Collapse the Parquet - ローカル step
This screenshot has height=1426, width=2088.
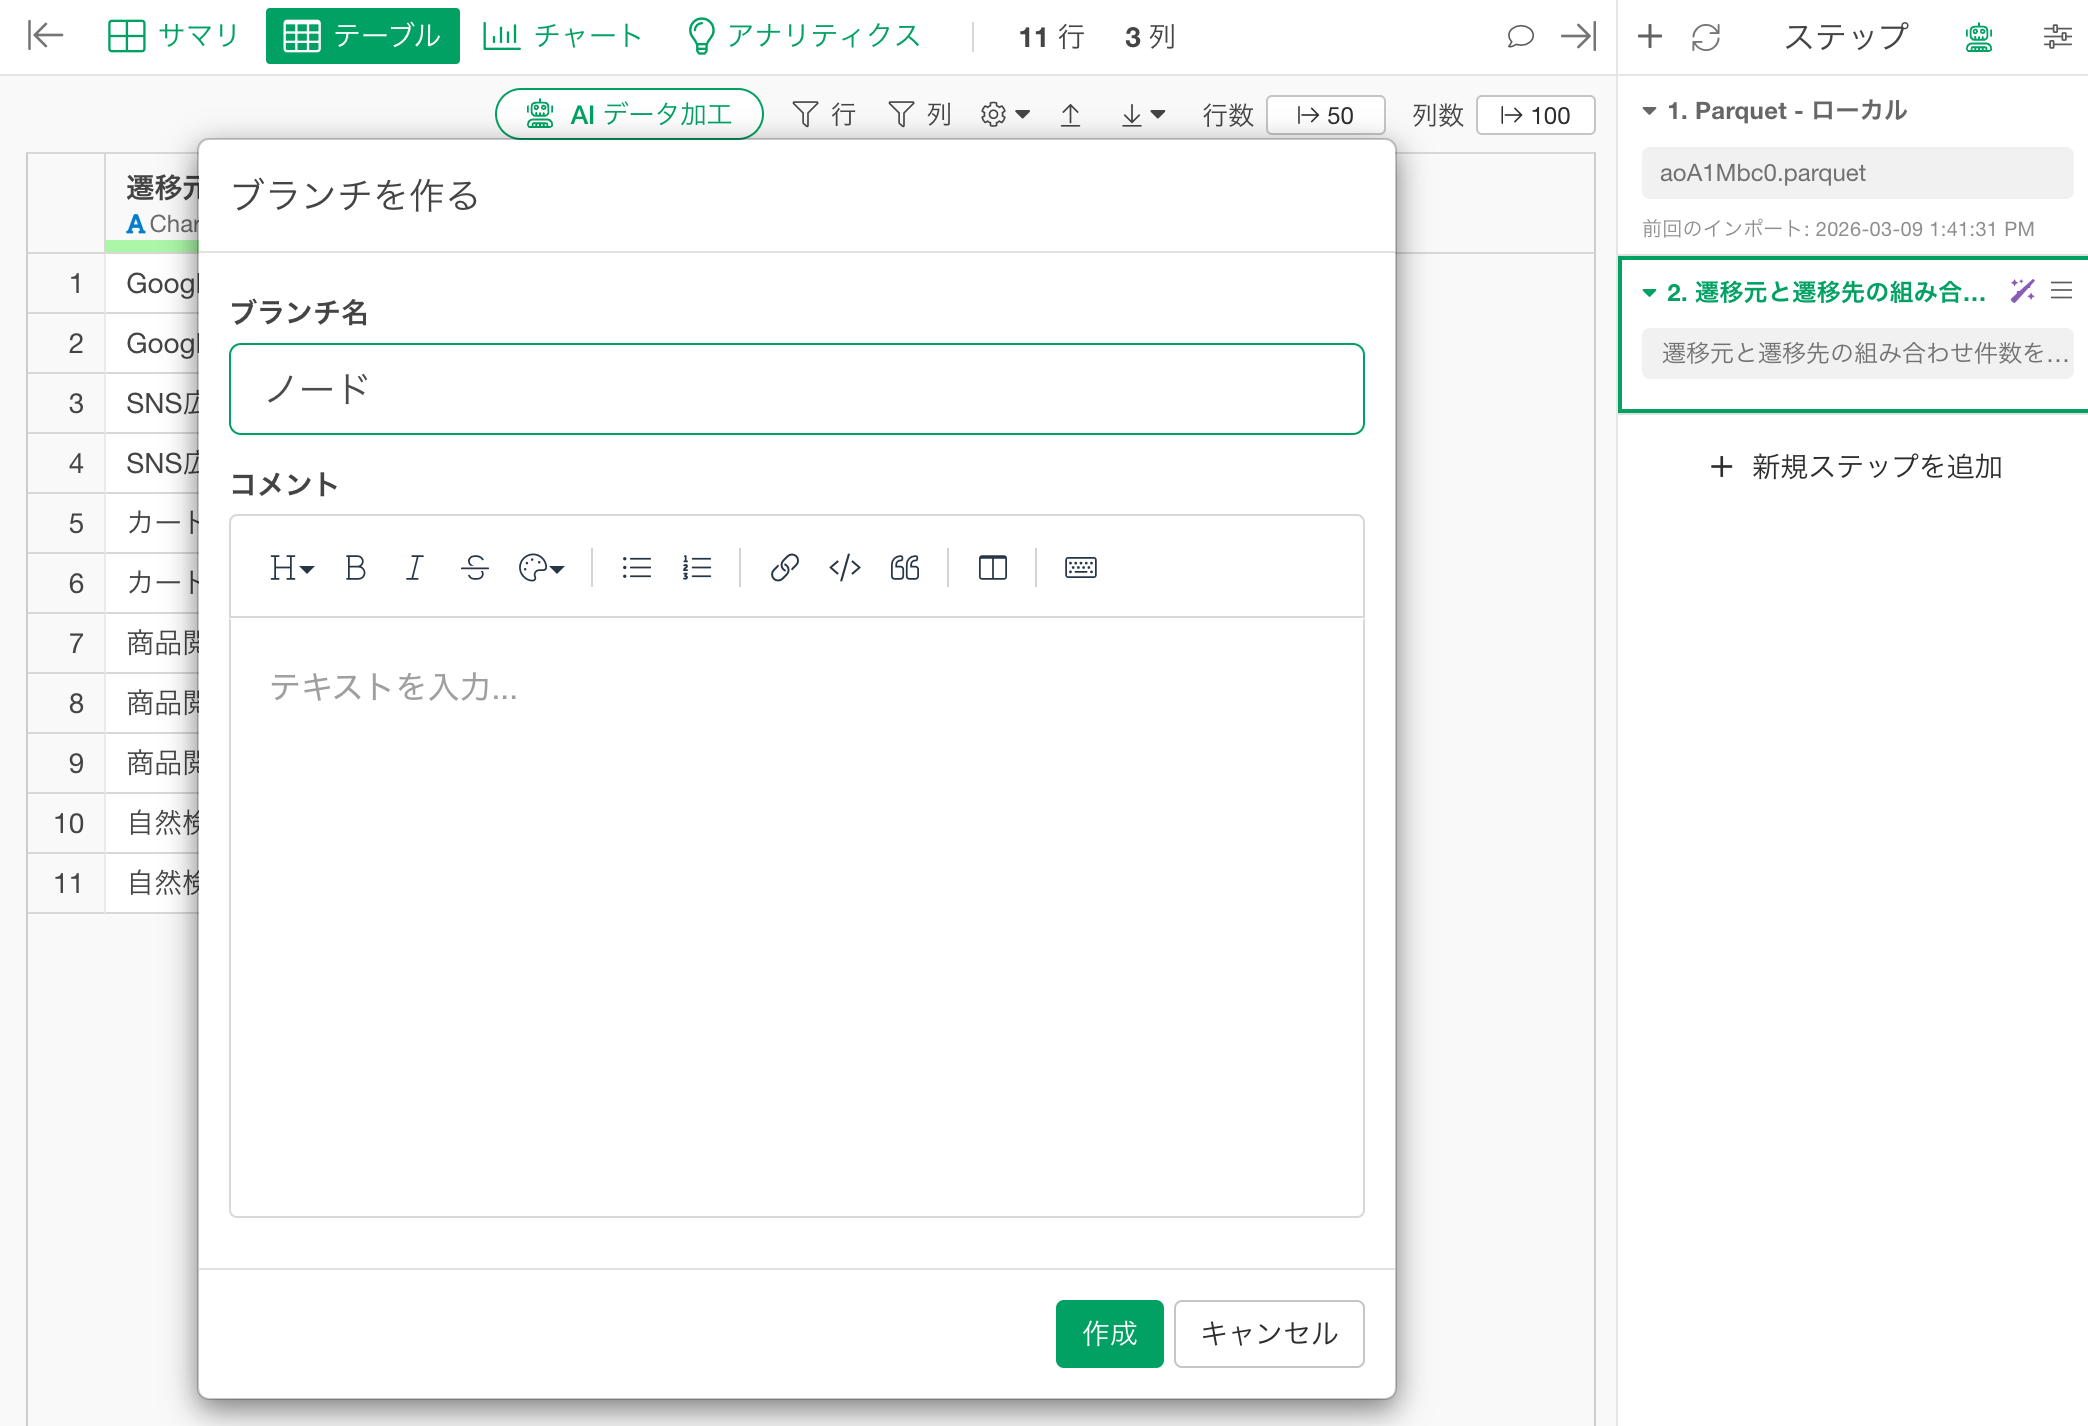(1649, 111)
